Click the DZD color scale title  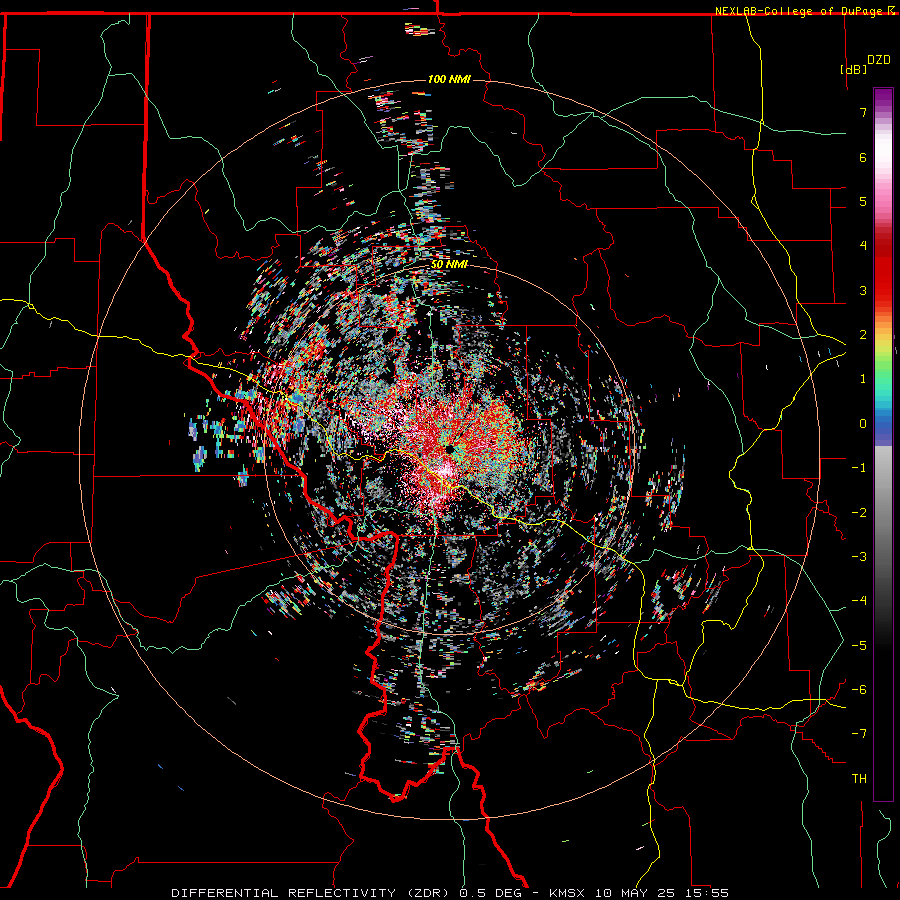click(x=879, y=60)
